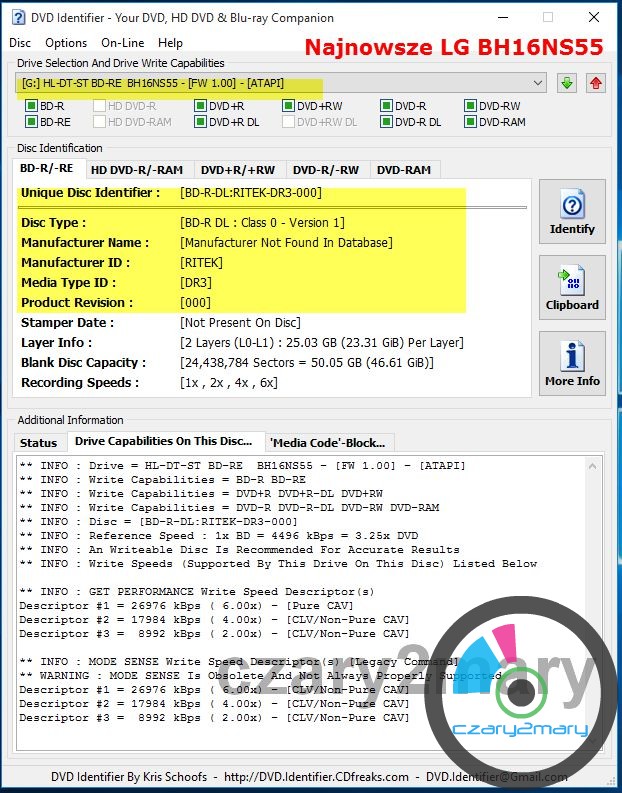The height and width of the screenshot is (793, 622).
Task: Open the On-Line menu
Action: (x=122, y=43)
